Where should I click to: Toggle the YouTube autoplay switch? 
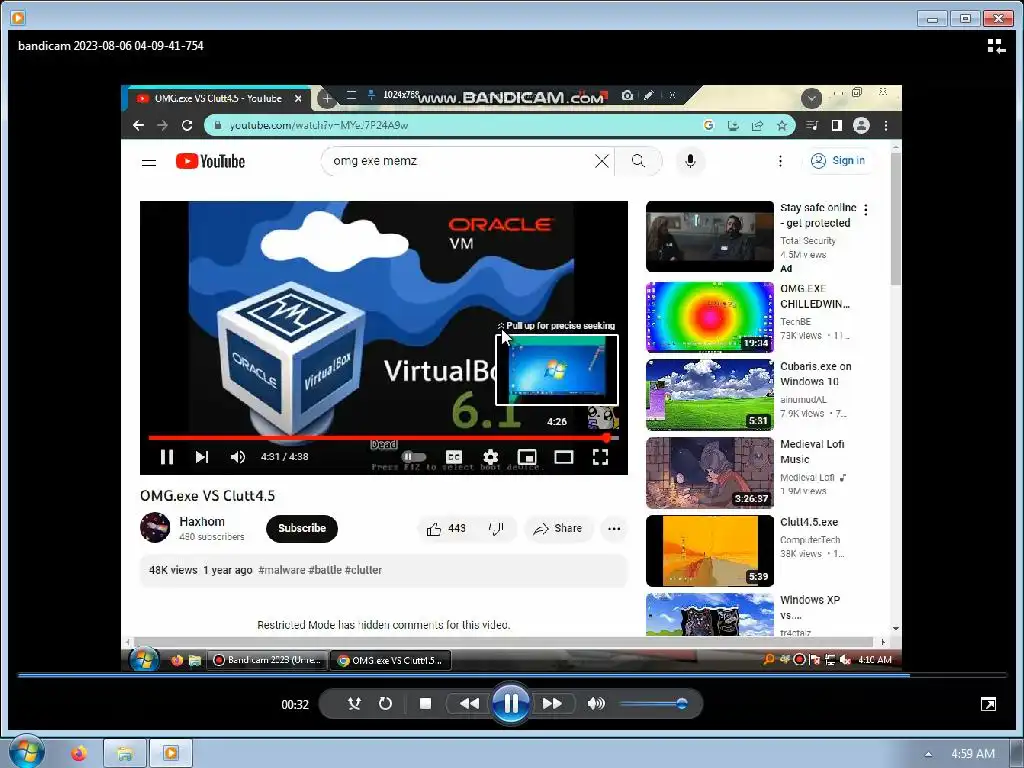coord(414,457)
